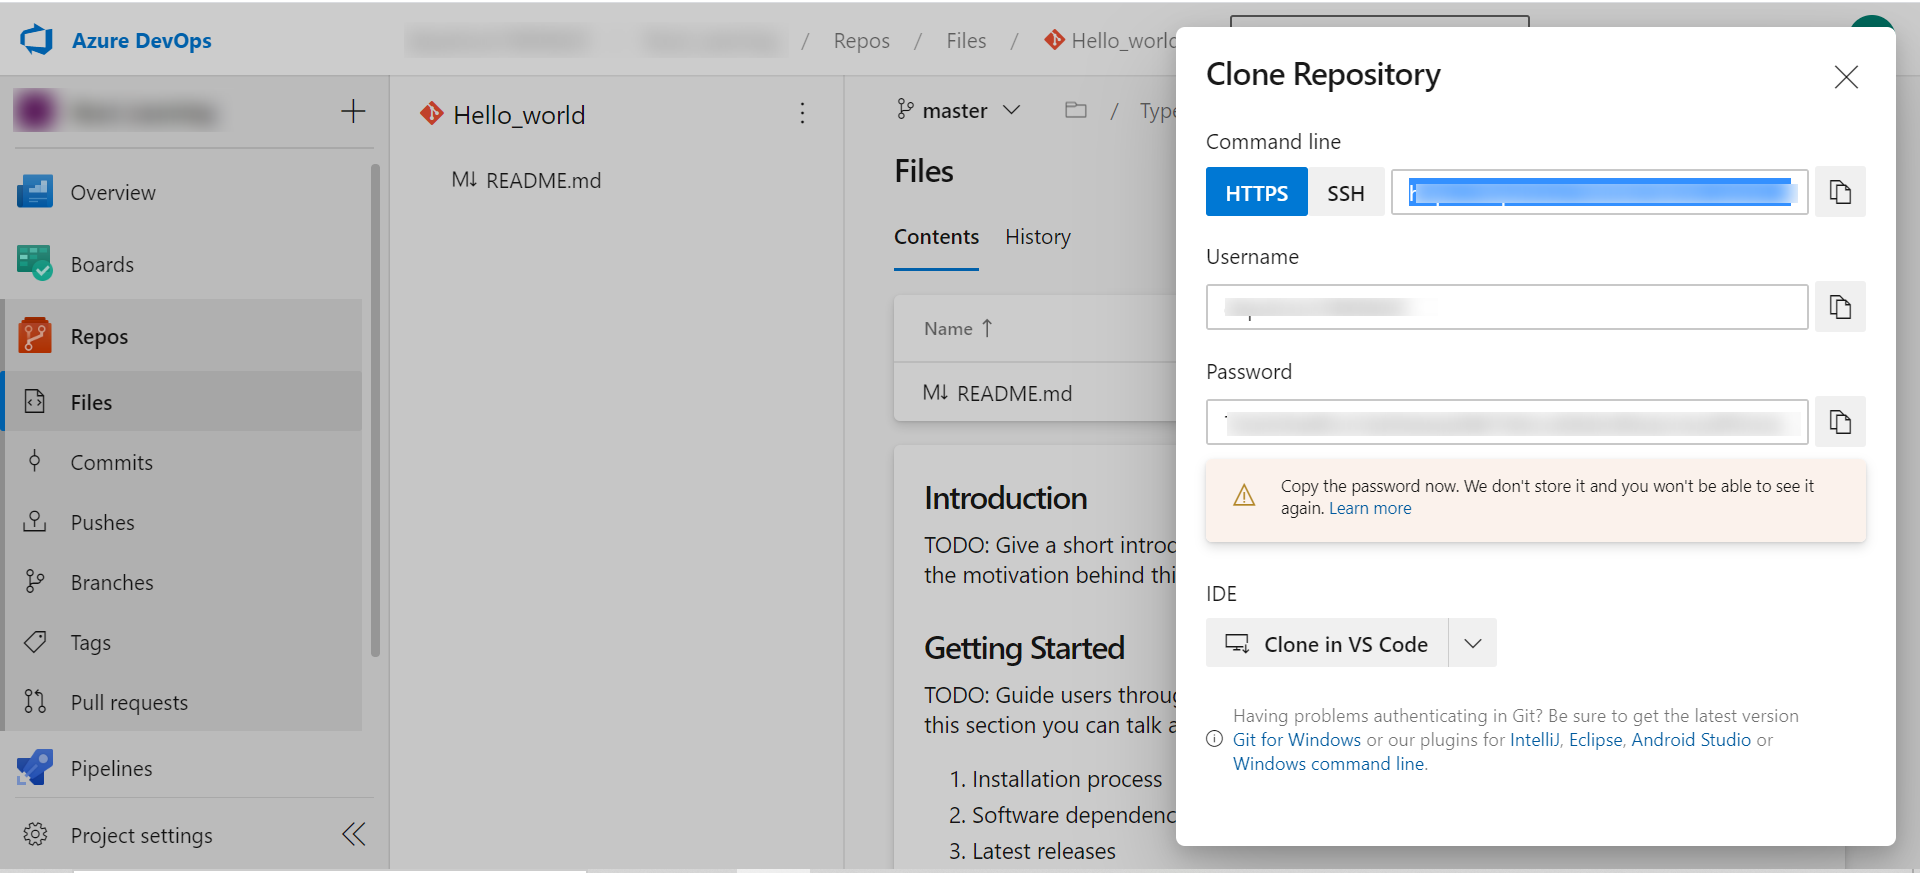The height and width of the screenshot is (873, 1920).
Task: Click the clone URL input field
Action: (x=1600, y=192)
